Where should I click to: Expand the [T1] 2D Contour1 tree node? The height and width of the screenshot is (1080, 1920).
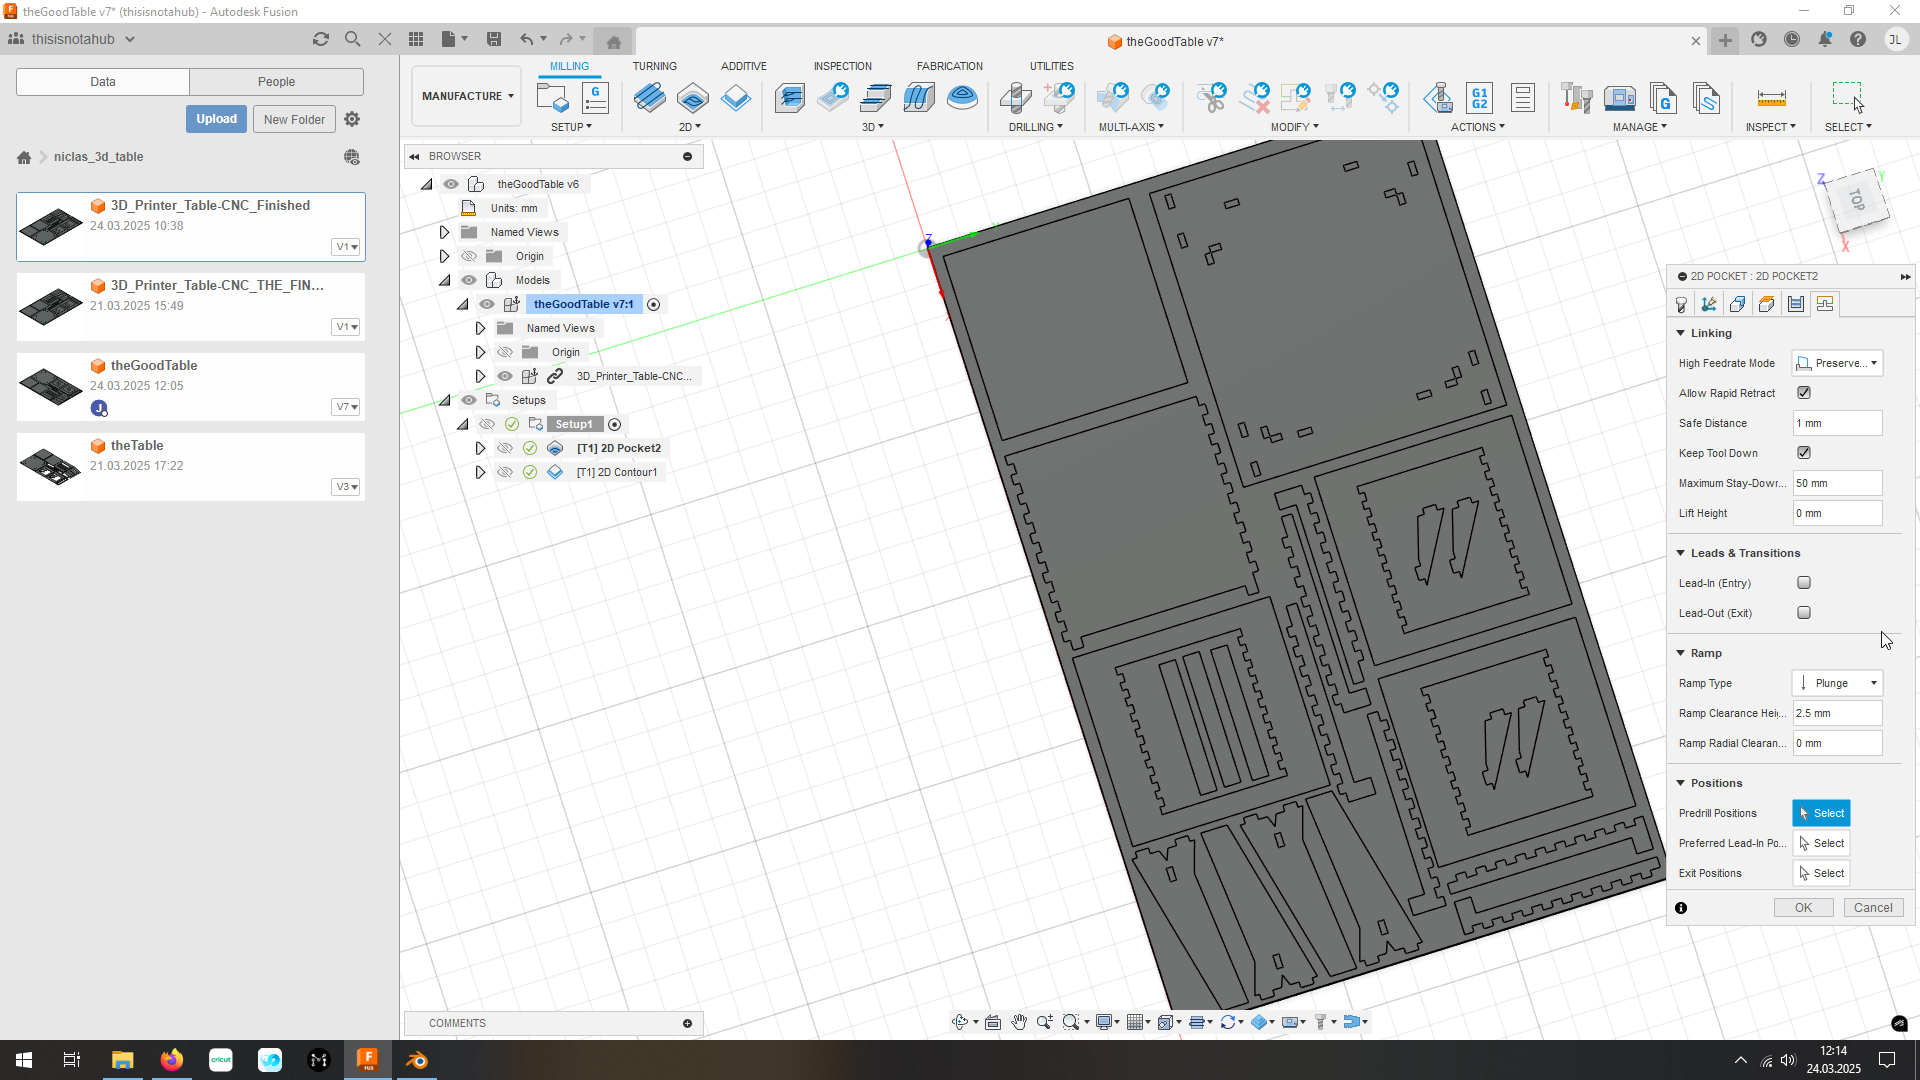point(480,472)
